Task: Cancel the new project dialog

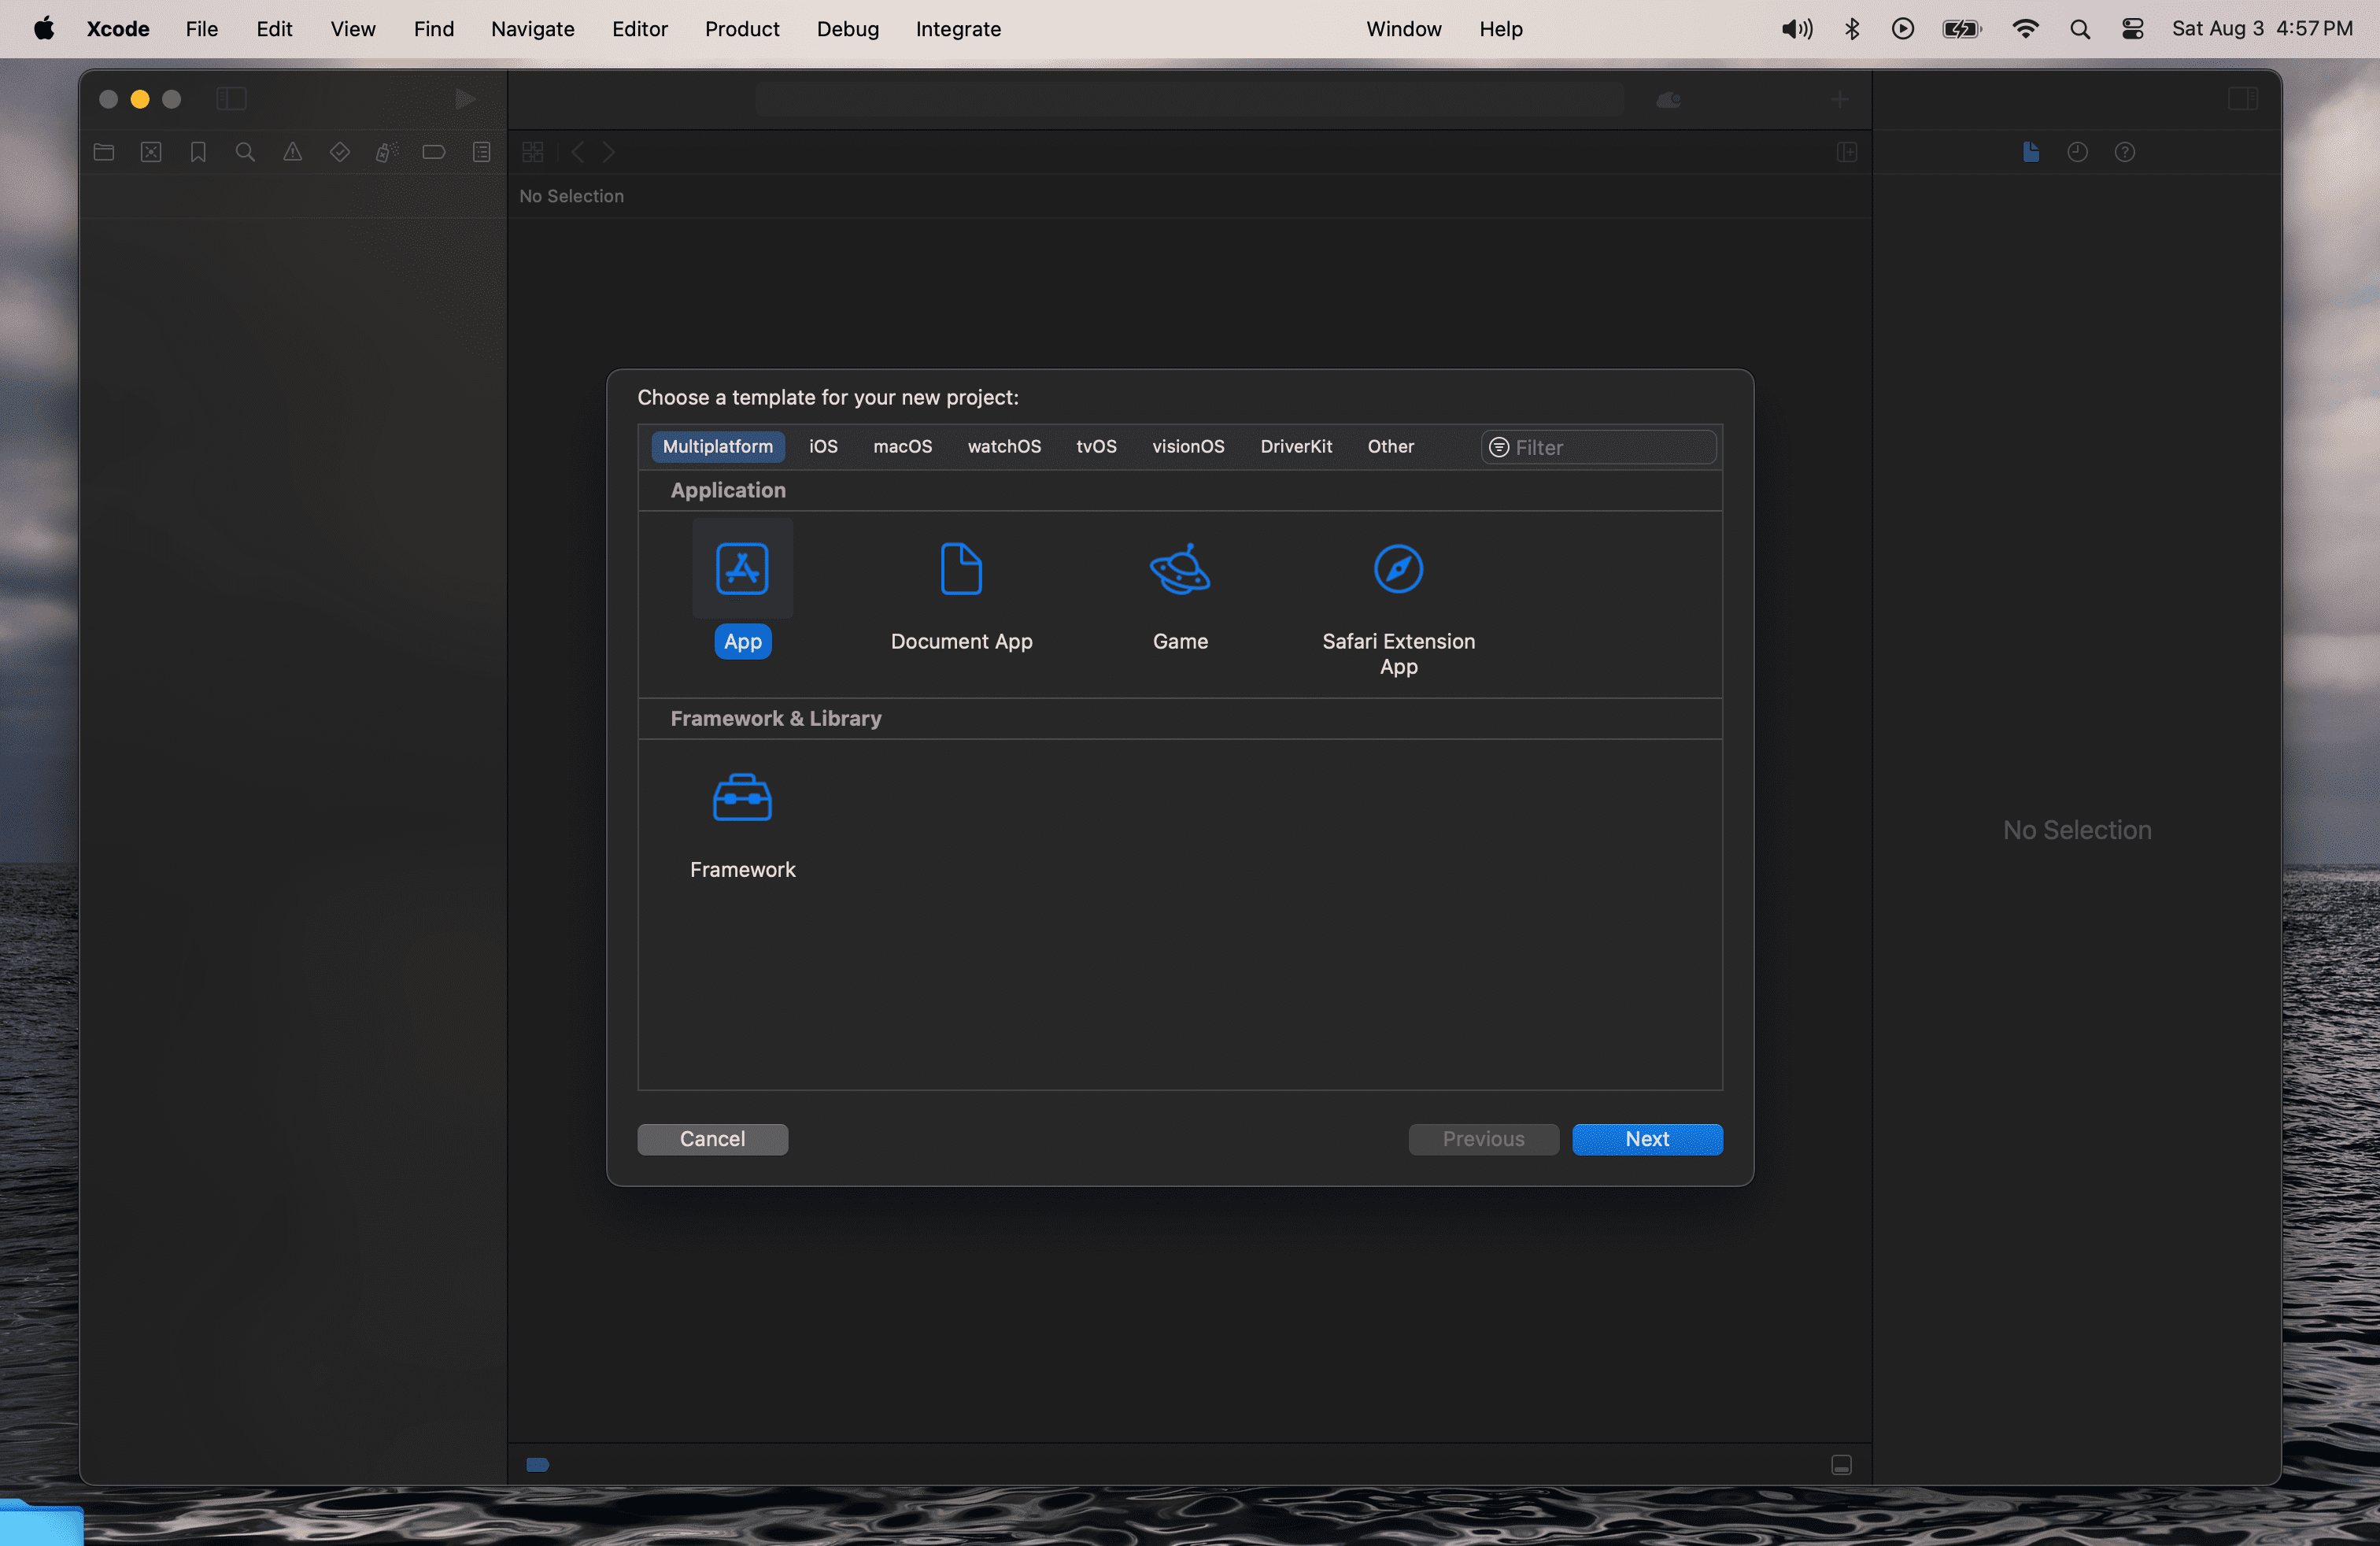Action: pyautogui.click(x=712, y=1139)
